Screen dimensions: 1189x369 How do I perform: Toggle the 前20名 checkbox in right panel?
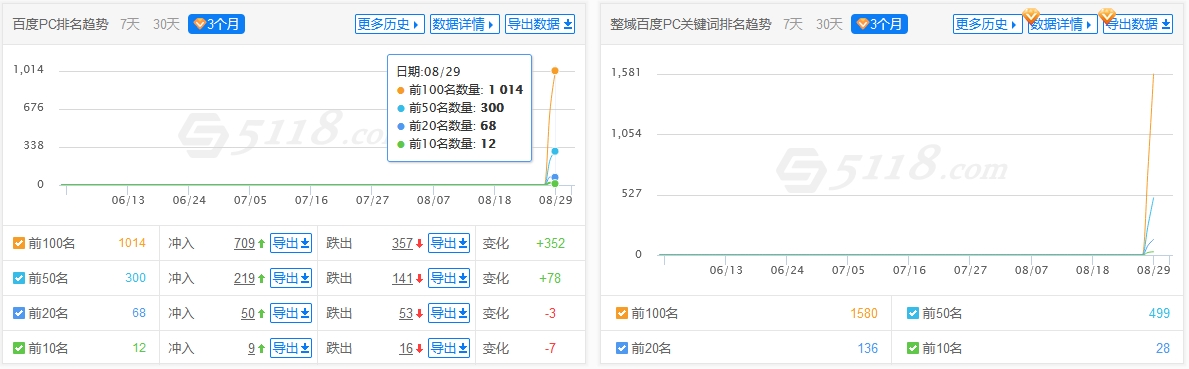(622, 349)
